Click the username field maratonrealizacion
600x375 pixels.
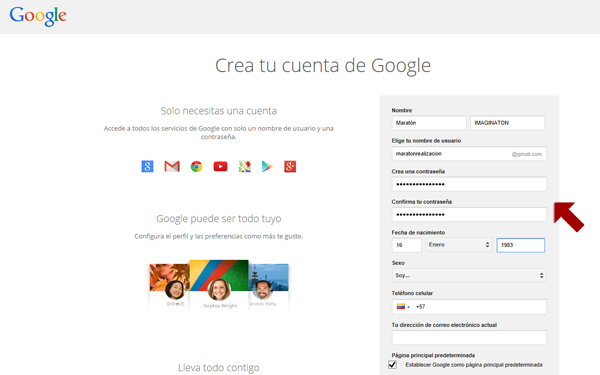(x=469, y=154)
